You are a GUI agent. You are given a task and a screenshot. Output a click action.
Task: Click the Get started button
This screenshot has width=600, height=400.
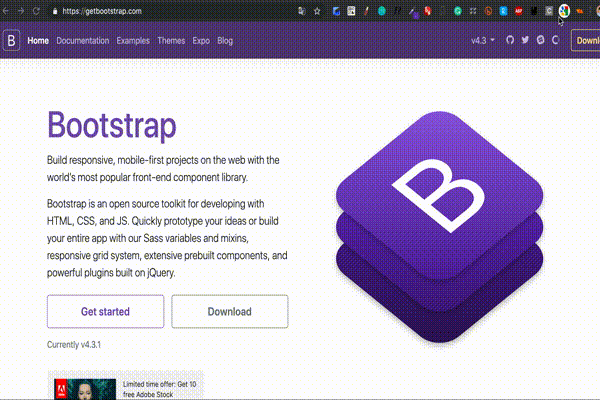(x=105, y=311)
